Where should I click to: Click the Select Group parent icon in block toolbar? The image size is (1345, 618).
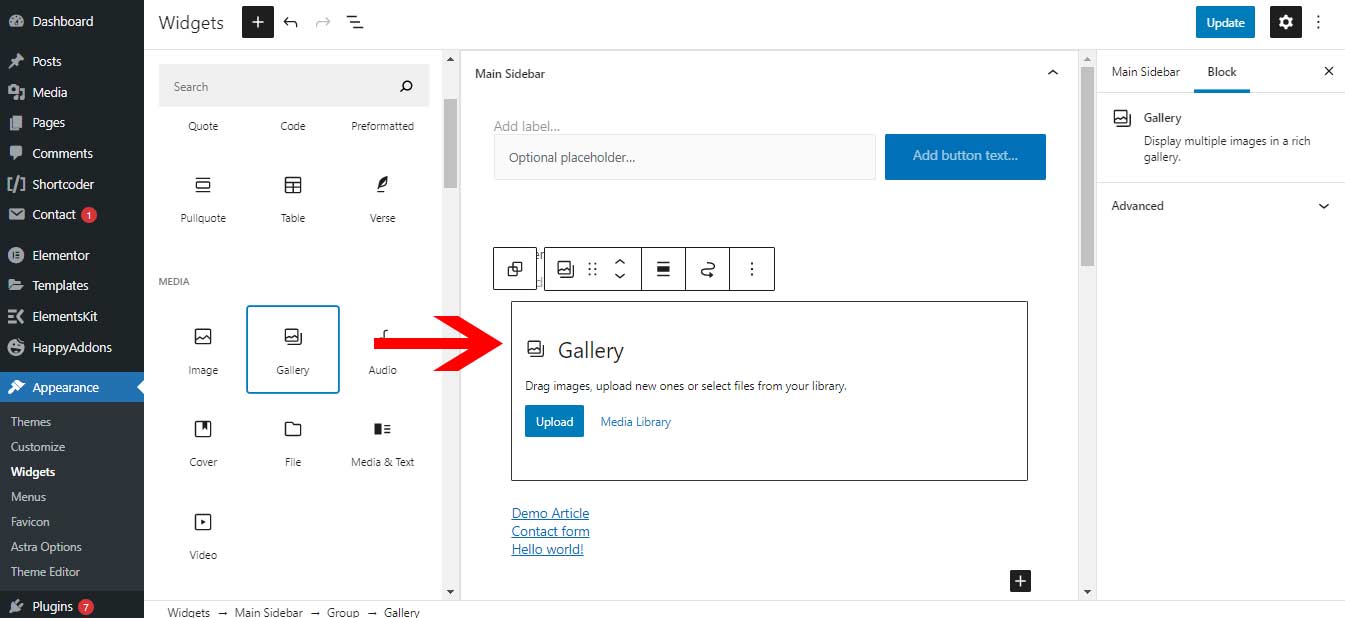pos(515,269)
